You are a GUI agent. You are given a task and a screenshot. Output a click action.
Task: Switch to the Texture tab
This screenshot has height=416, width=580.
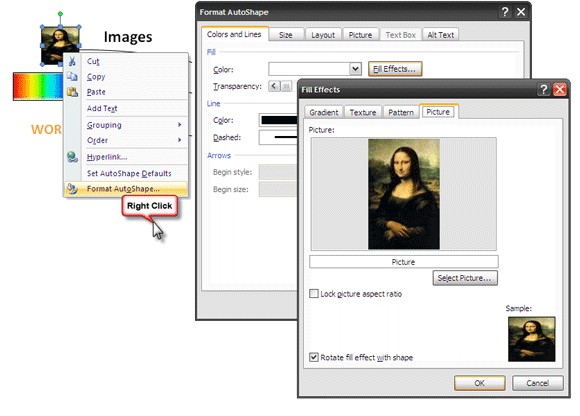(363, 112)
